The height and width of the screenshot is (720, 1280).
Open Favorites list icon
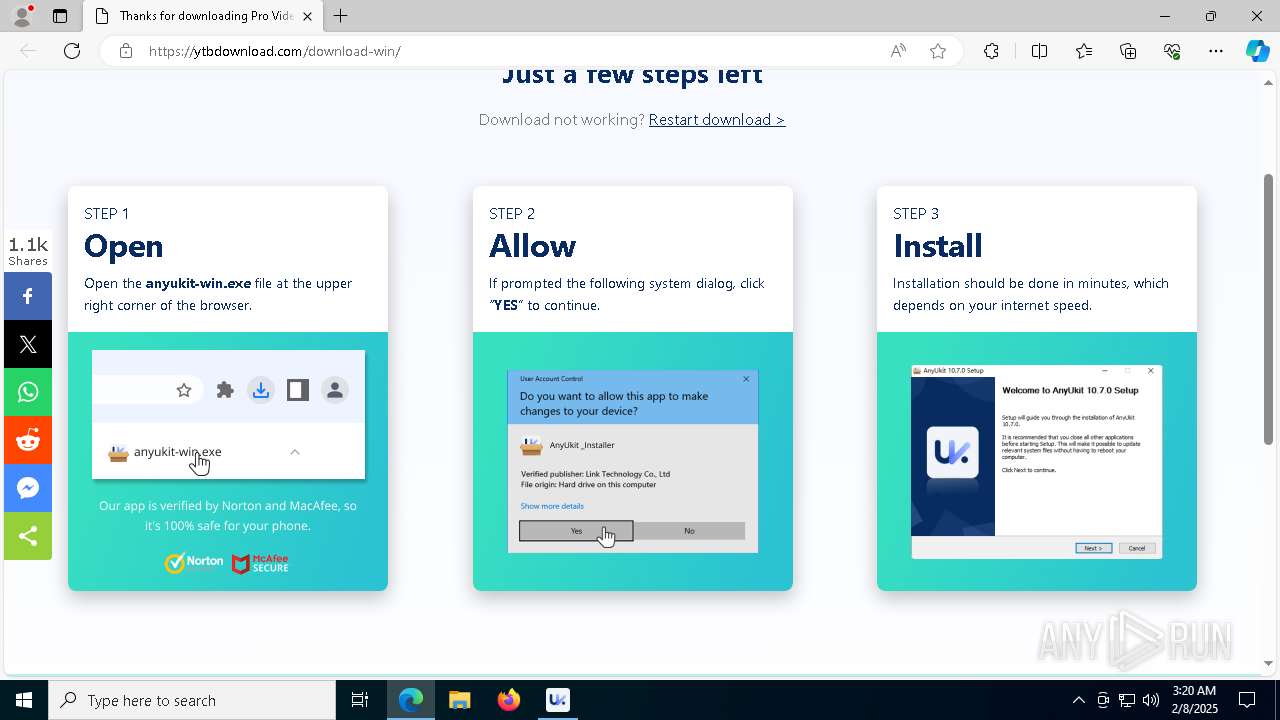coord(1084,51)
